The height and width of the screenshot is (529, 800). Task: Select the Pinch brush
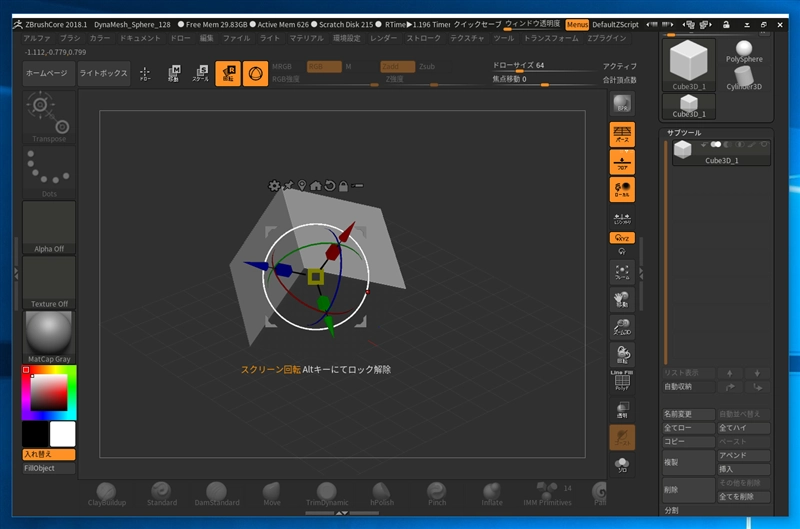coord(437,494)
